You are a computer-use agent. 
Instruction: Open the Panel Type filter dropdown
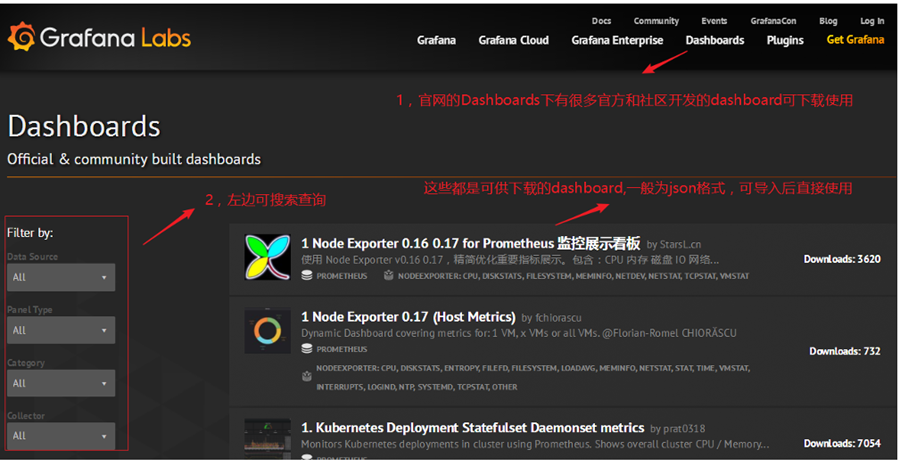[x=61, y=330]
